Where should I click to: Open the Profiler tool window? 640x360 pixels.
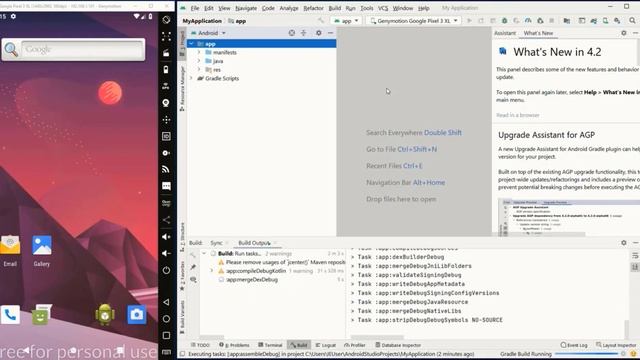pos(355,345)
